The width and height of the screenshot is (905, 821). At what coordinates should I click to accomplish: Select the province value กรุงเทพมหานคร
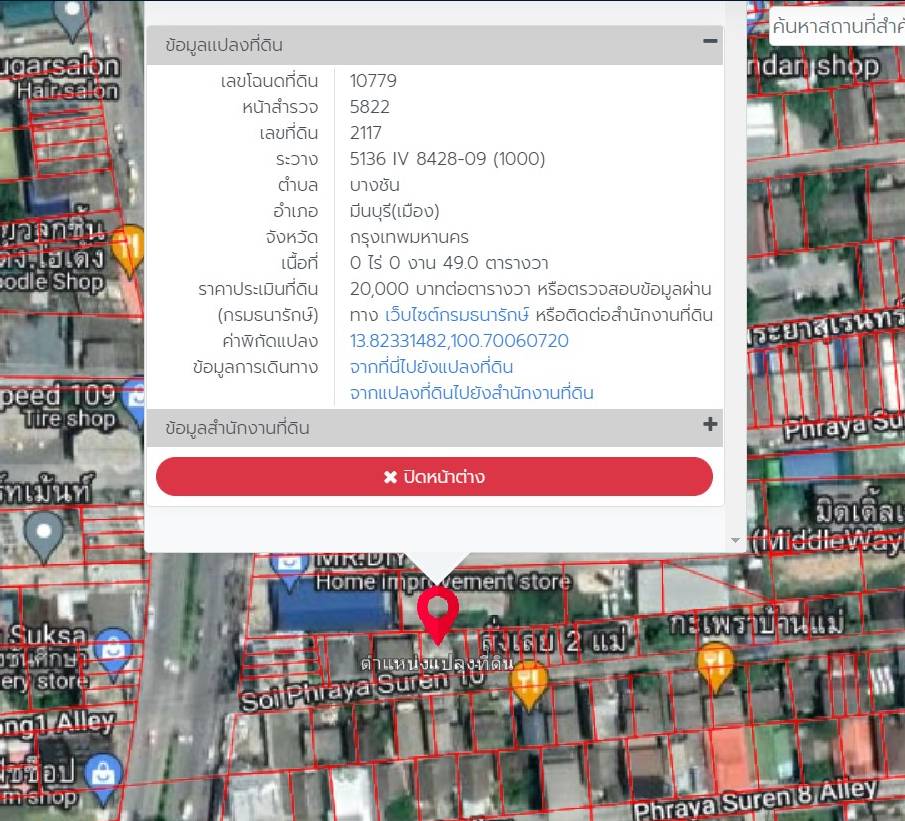click(409, 237)
